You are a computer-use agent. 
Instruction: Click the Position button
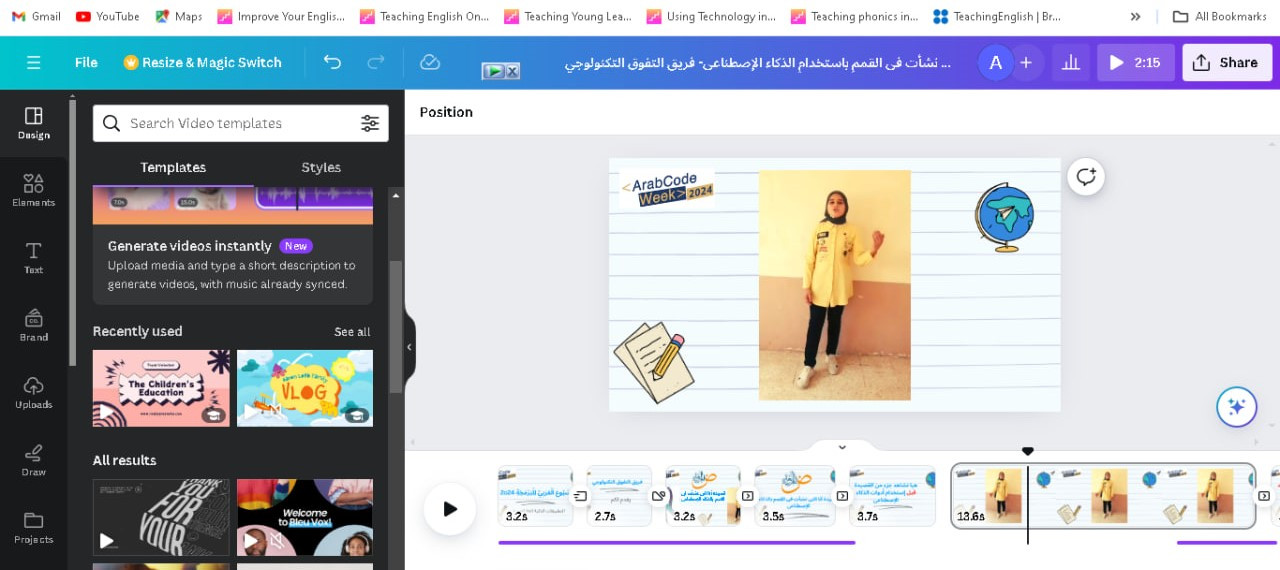pyautogui.click(x=446, y=112)
